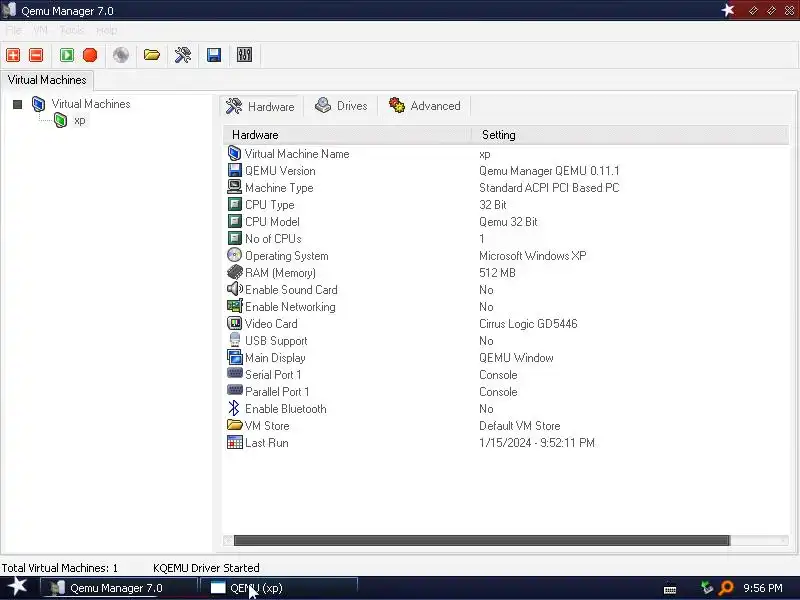Click the shield icon beside Virtual Machine Name
Image resolution: width=800 pixels, height=600 pixels.
click(234, 153)
